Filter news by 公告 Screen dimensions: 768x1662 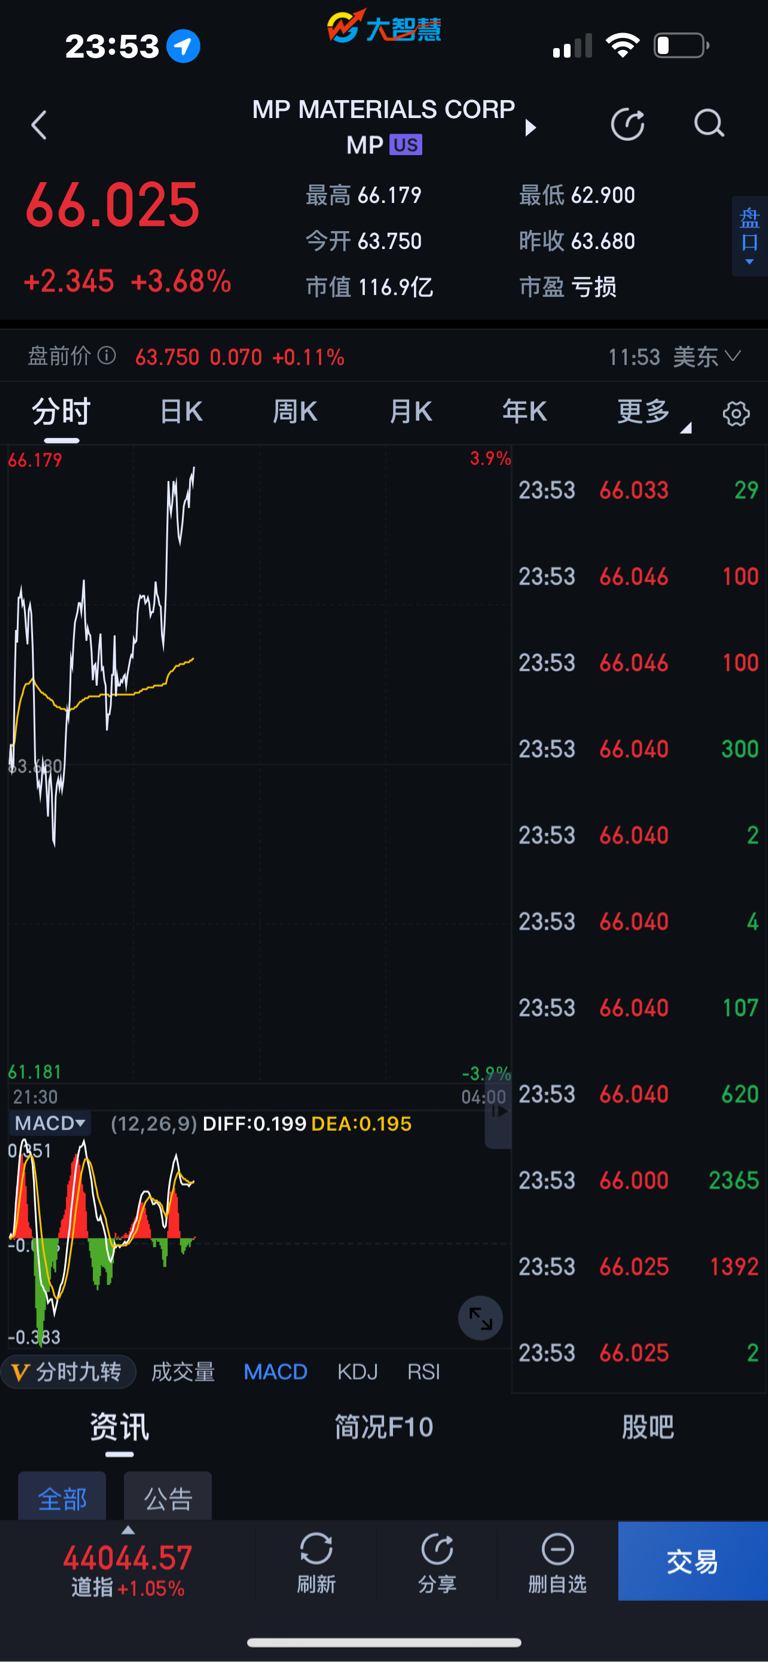tap(168, 1496)
